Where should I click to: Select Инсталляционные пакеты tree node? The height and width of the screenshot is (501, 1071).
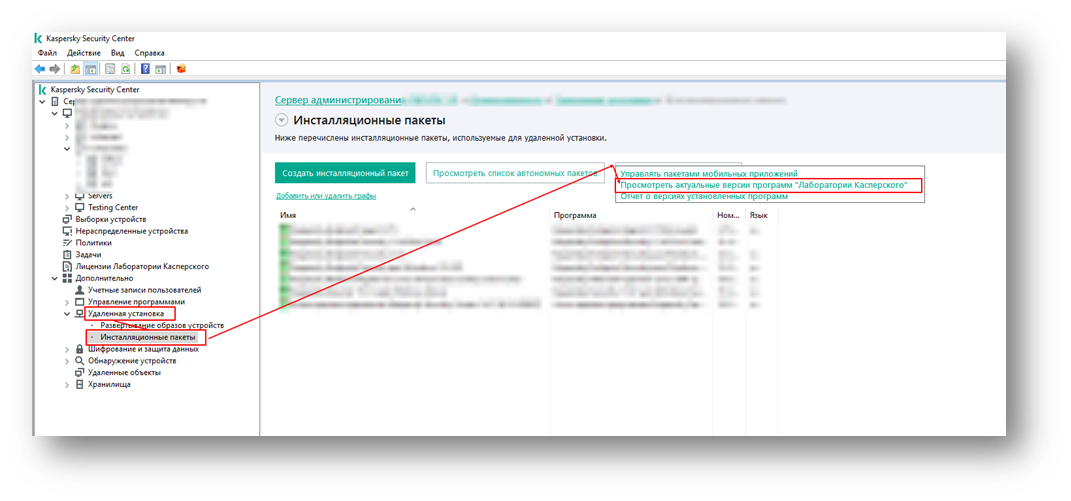(x=148, y=338)
